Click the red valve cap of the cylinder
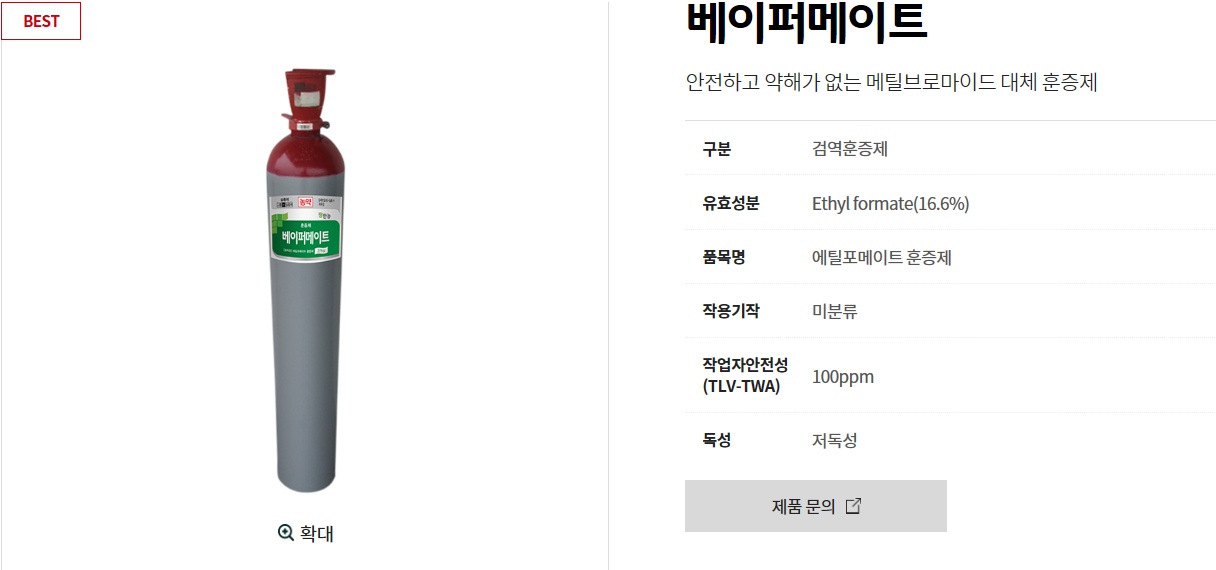 (306, 98)
